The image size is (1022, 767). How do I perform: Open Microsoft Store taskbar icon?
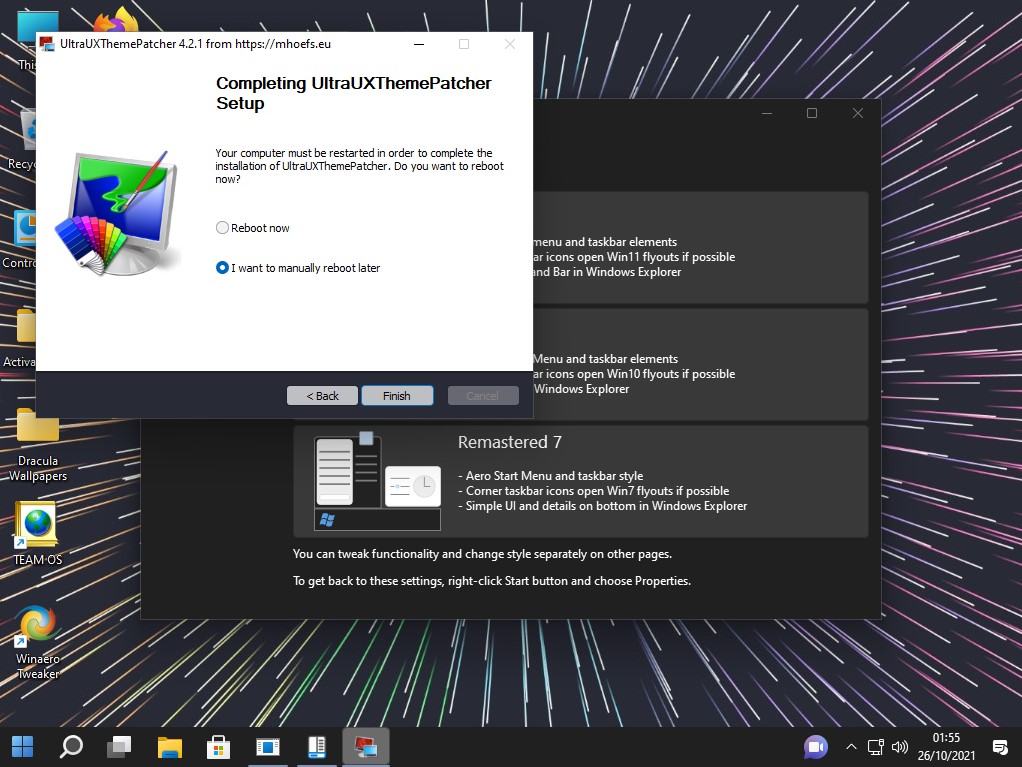click(x=218, y=747)
